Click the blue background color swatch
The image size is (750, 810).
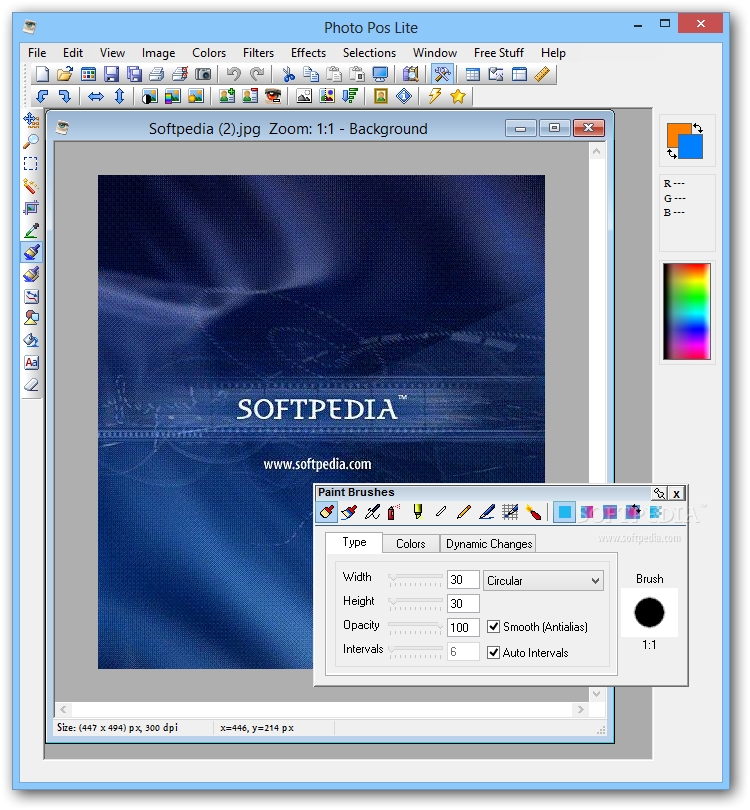[x=692, y=149]
